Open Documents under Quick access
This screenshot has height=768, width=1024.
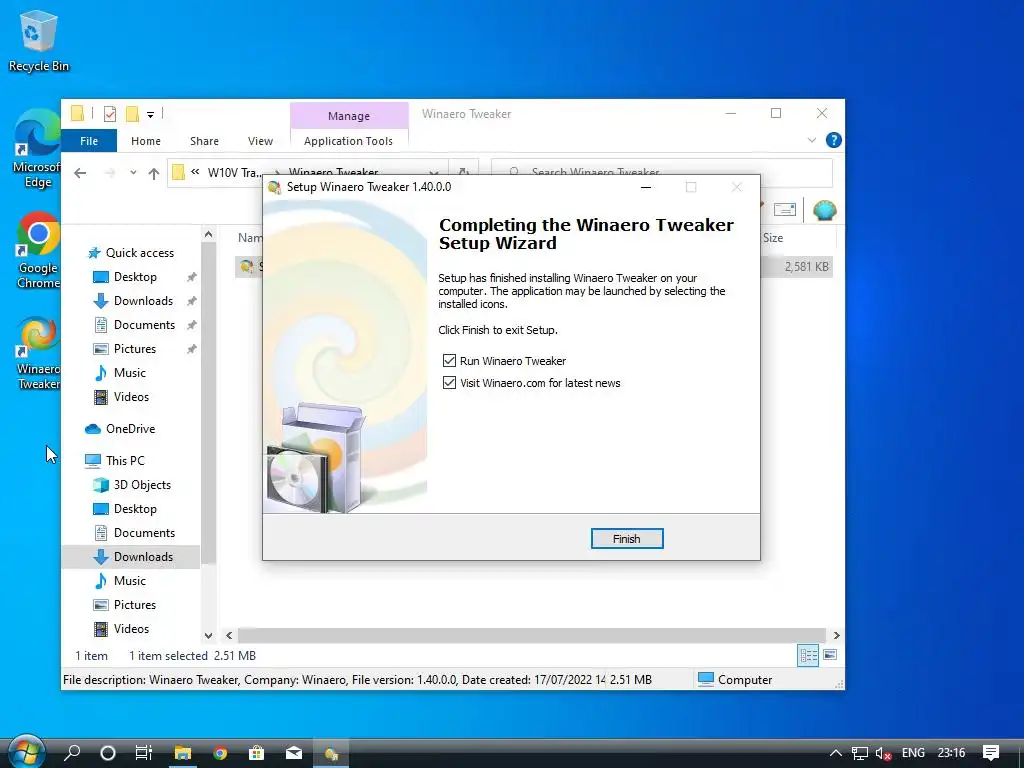144,325
